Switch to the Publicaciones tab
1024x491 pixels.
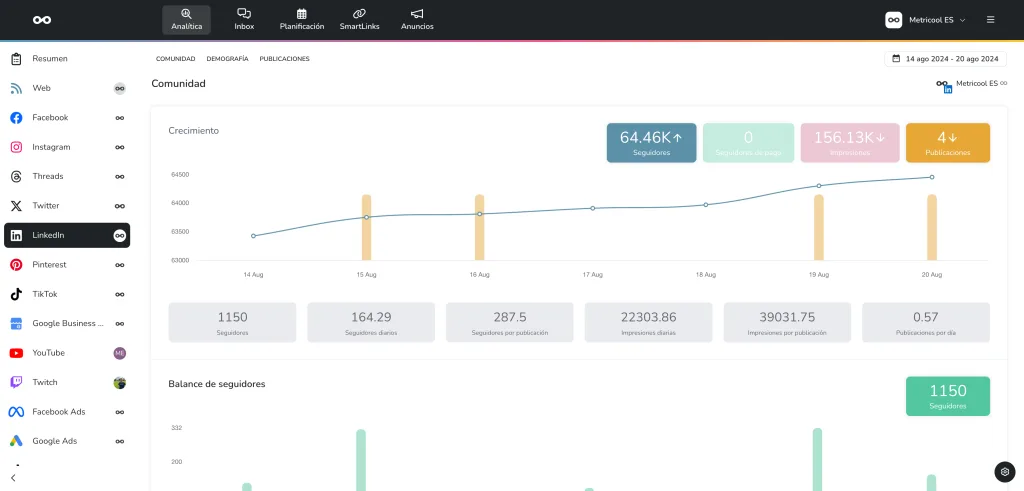284,59
